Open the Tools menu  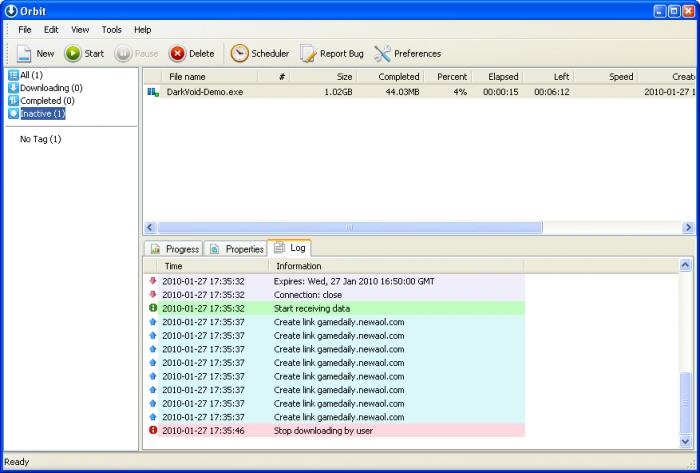tap(112, 30)
